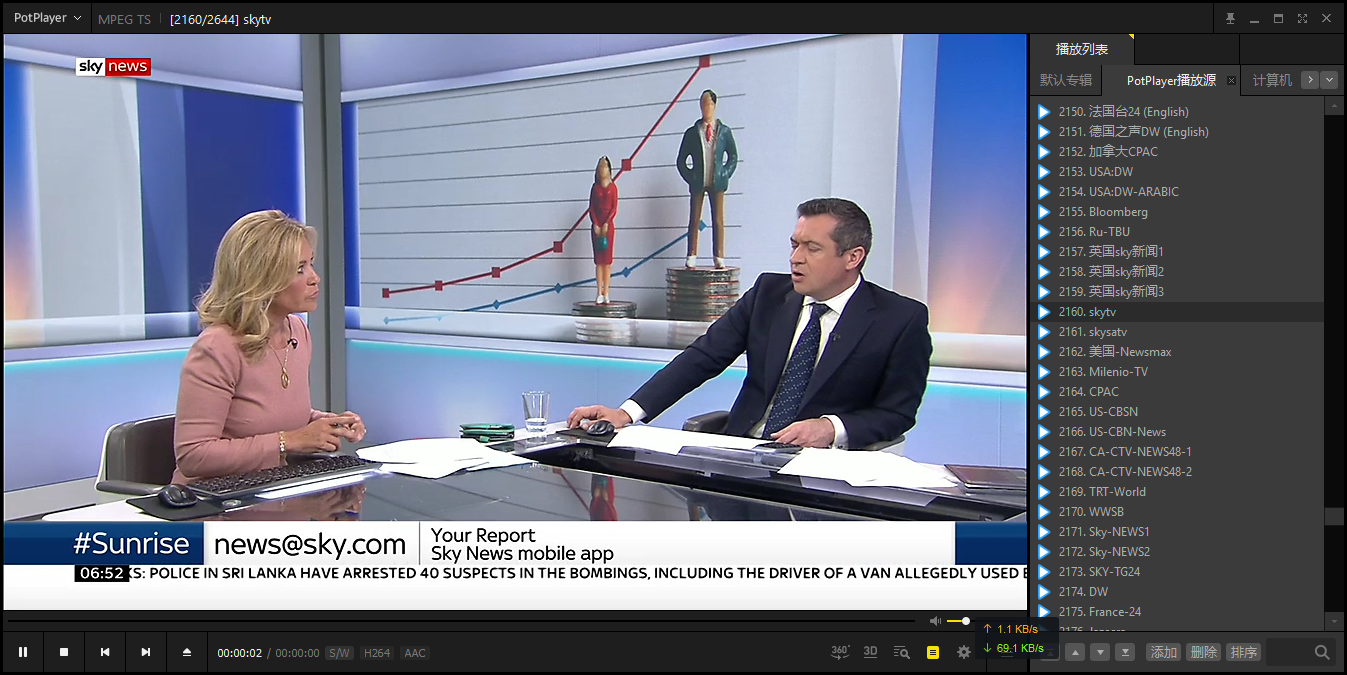Click play icon beside 2151. 德国之声DW
Image resolution: width=1347 pixels, height=675 pixels.
[1043, 132]
